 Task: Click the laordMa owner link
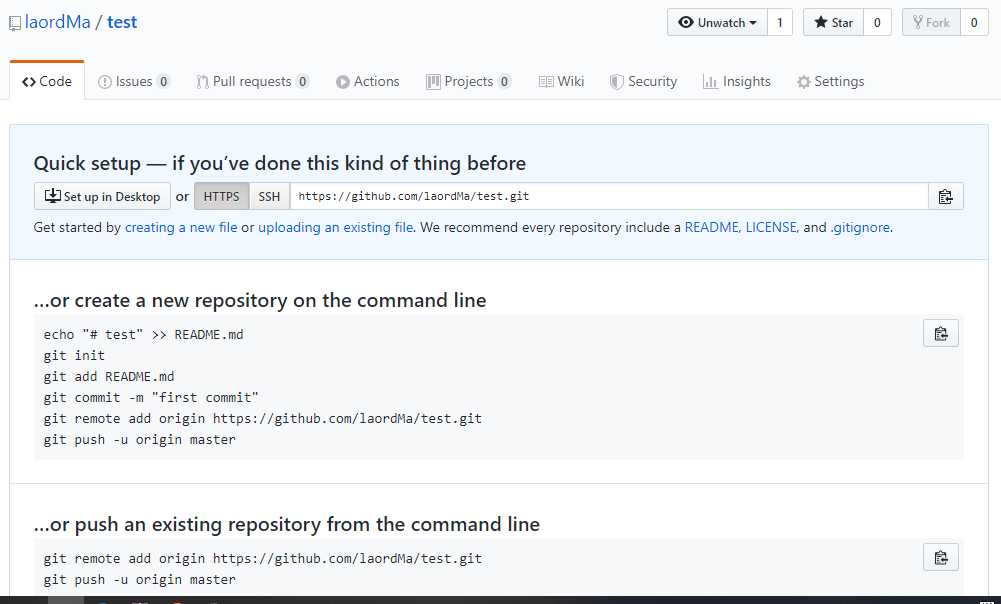coord(57,22)
